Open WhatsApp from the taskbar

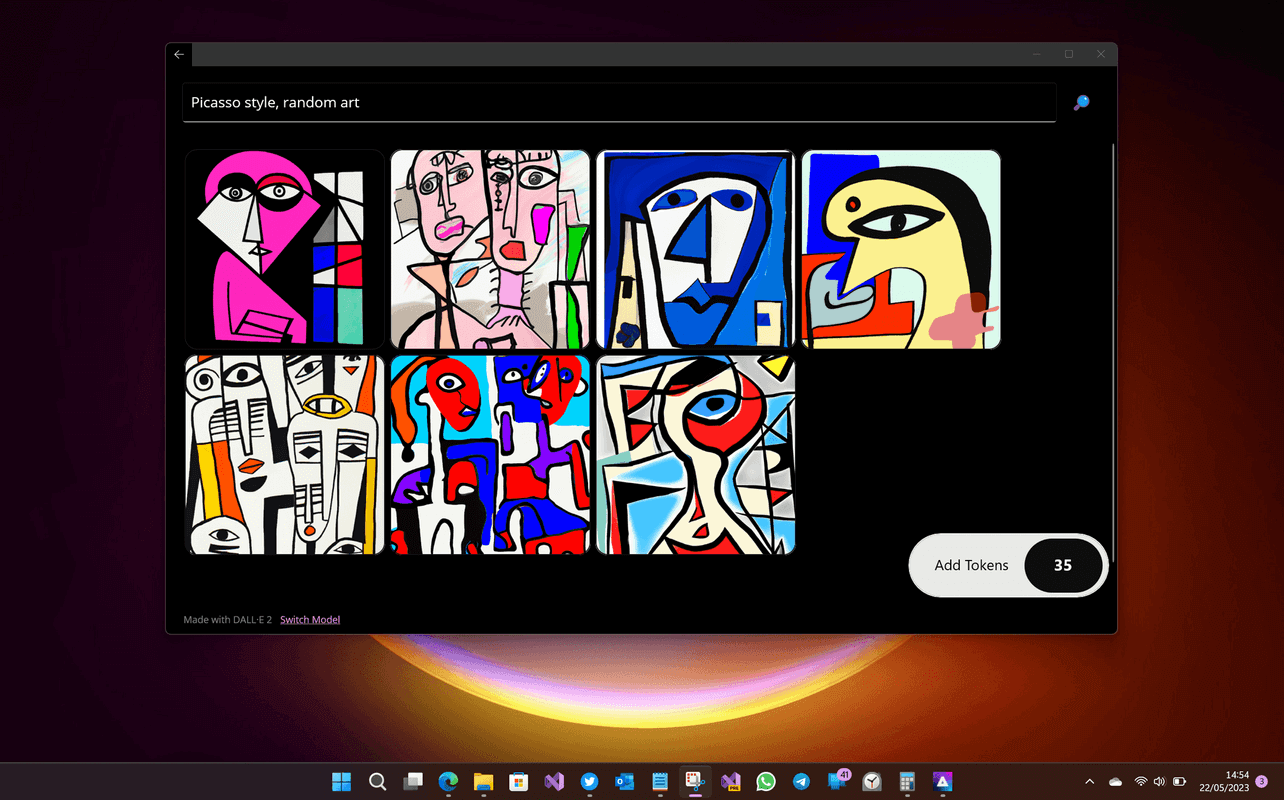[766, 781]
